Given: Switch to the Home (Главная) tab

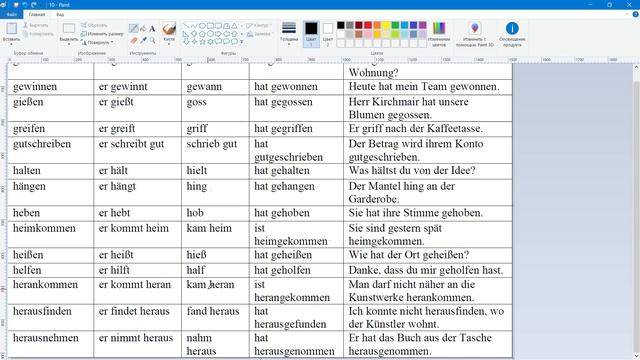Looking at the screenshot, I should [x=37, y=14].
